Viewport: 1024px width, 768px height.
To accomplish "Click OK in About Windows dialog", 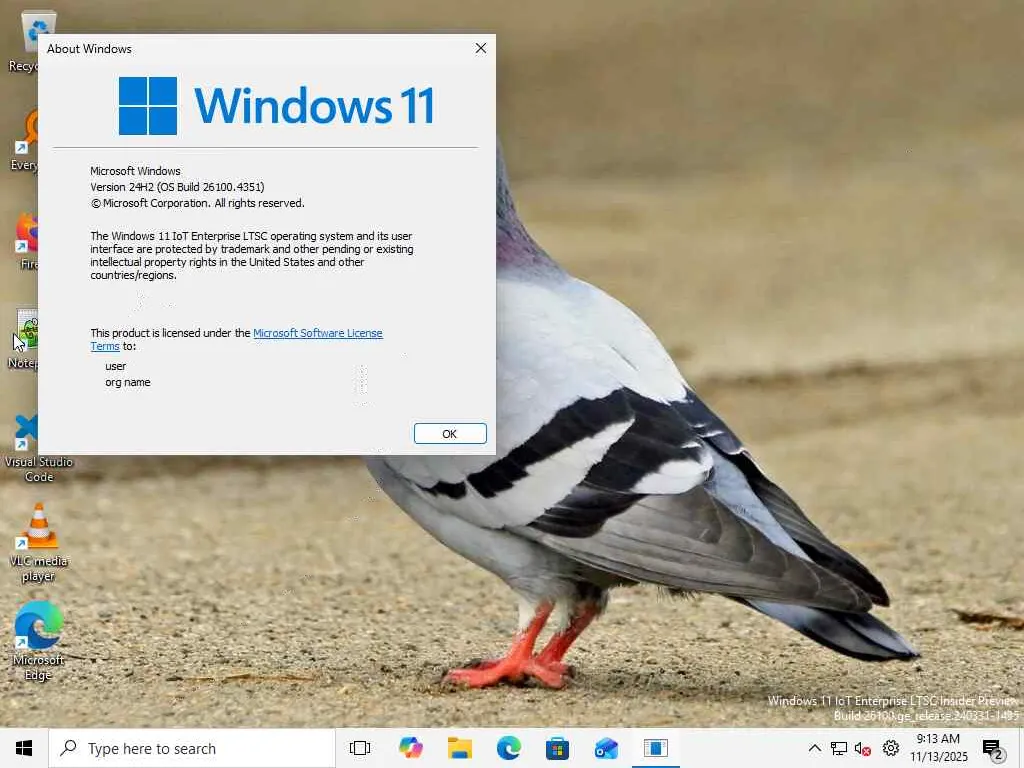I will tap(450, 434).
